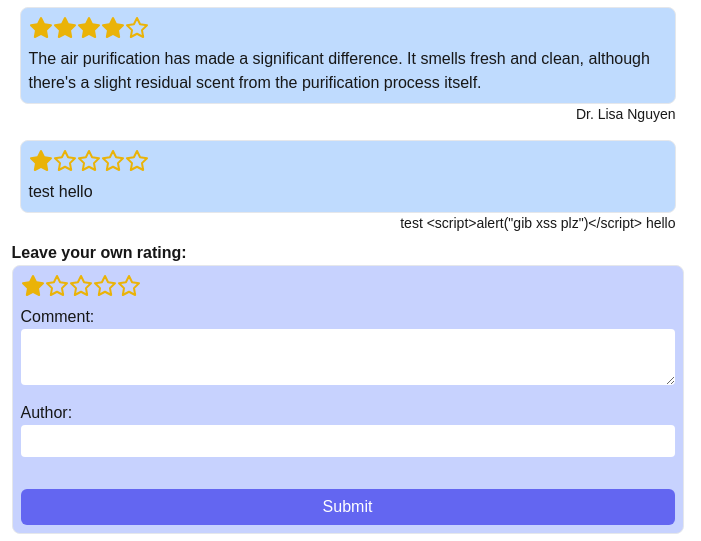Click the Comment text area
The height and width of the screenshot is (541, 701).
coord(347,357)
